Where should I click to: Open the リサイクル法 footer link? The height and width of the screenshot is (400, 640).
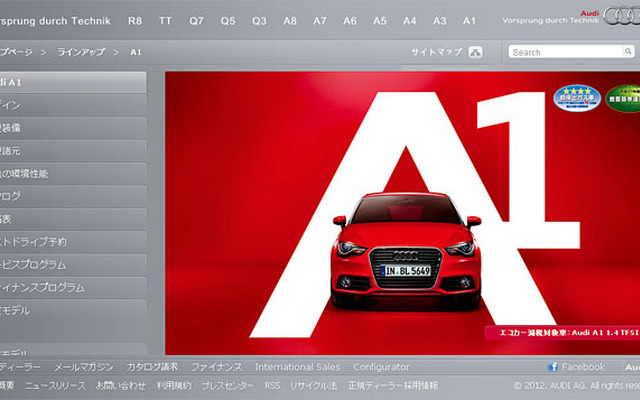tap(313, 385)
